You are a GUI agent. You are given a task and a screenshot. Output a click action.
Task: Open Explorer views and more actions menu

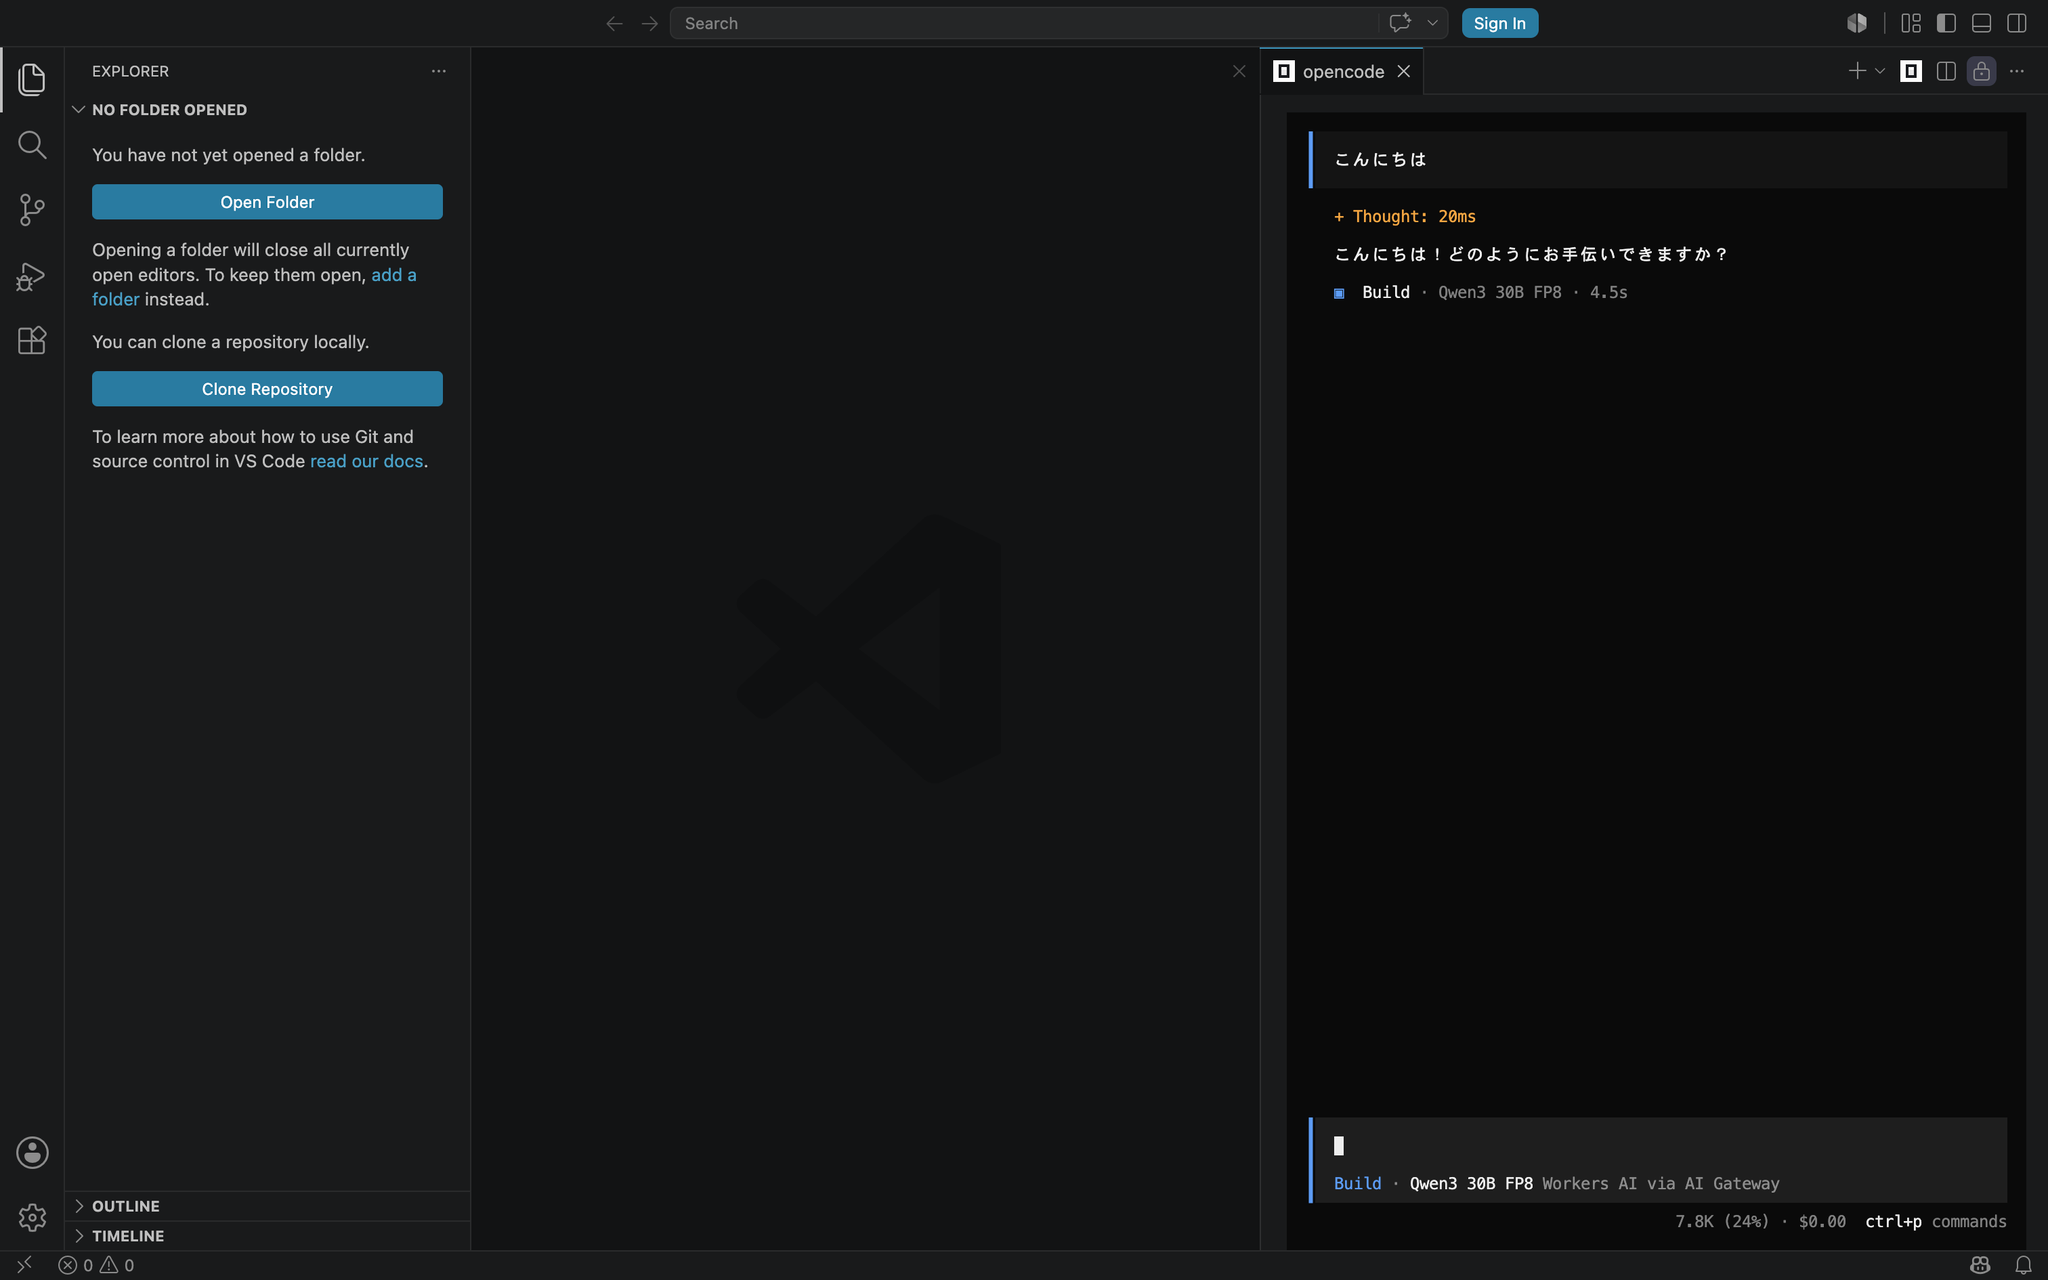click(x=438, y=71)
